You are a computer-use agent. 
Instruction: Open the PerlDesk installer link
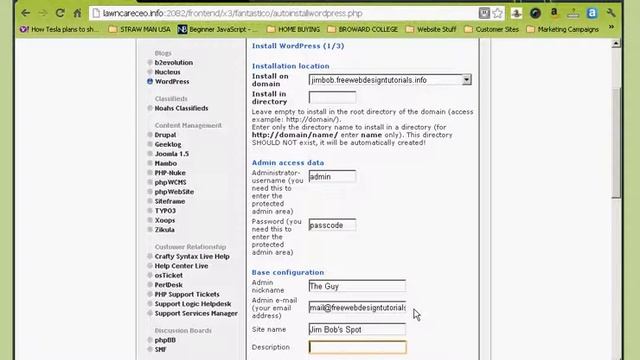tap(168, 284)
